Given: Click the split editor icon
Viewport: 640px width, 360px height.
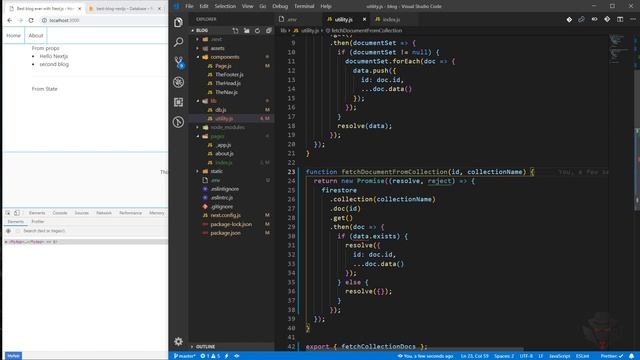Looking at the screenshot, I should click(620, 19).
